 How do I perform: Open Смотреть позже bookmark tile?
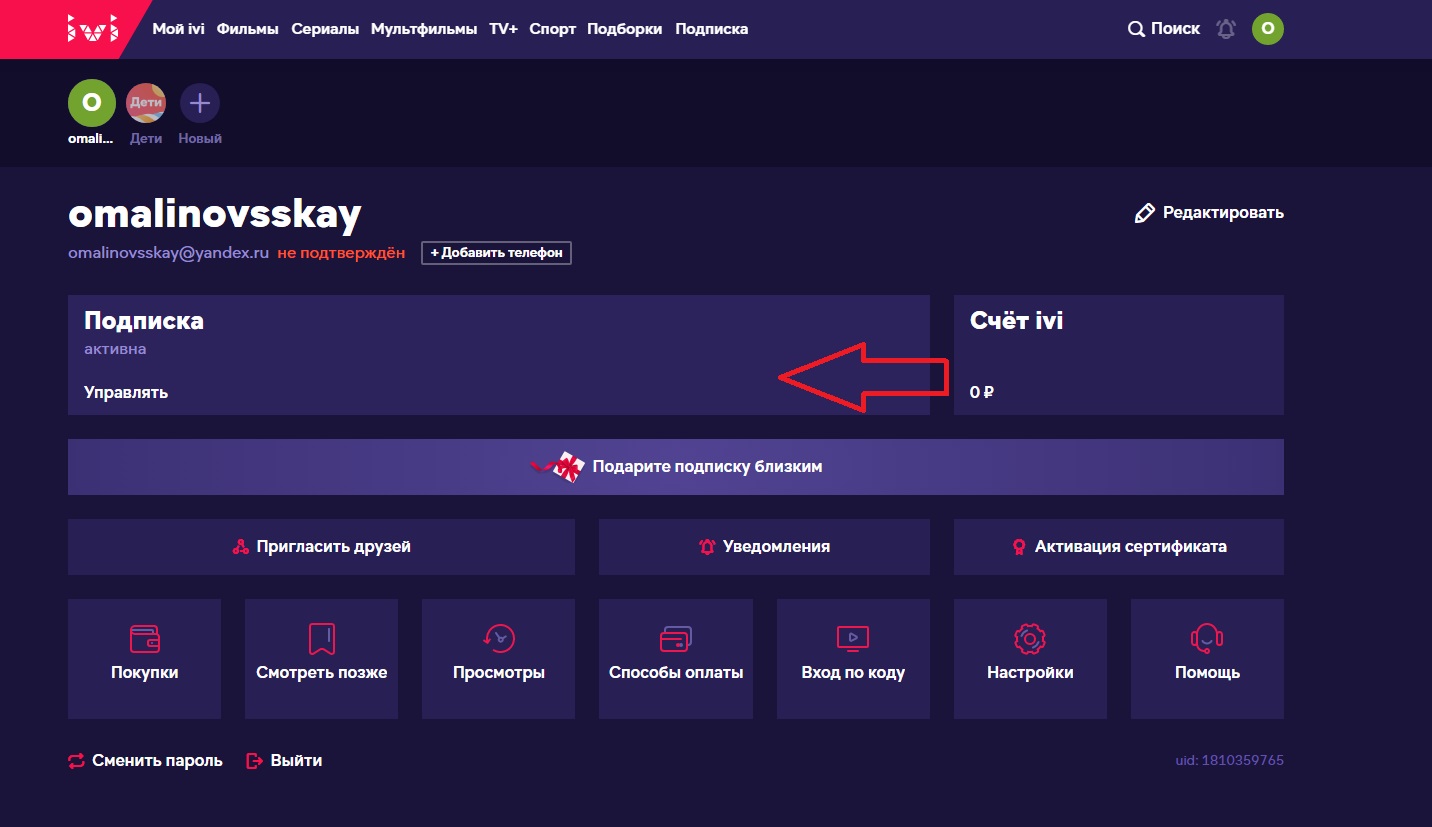[x=322, y=659]
